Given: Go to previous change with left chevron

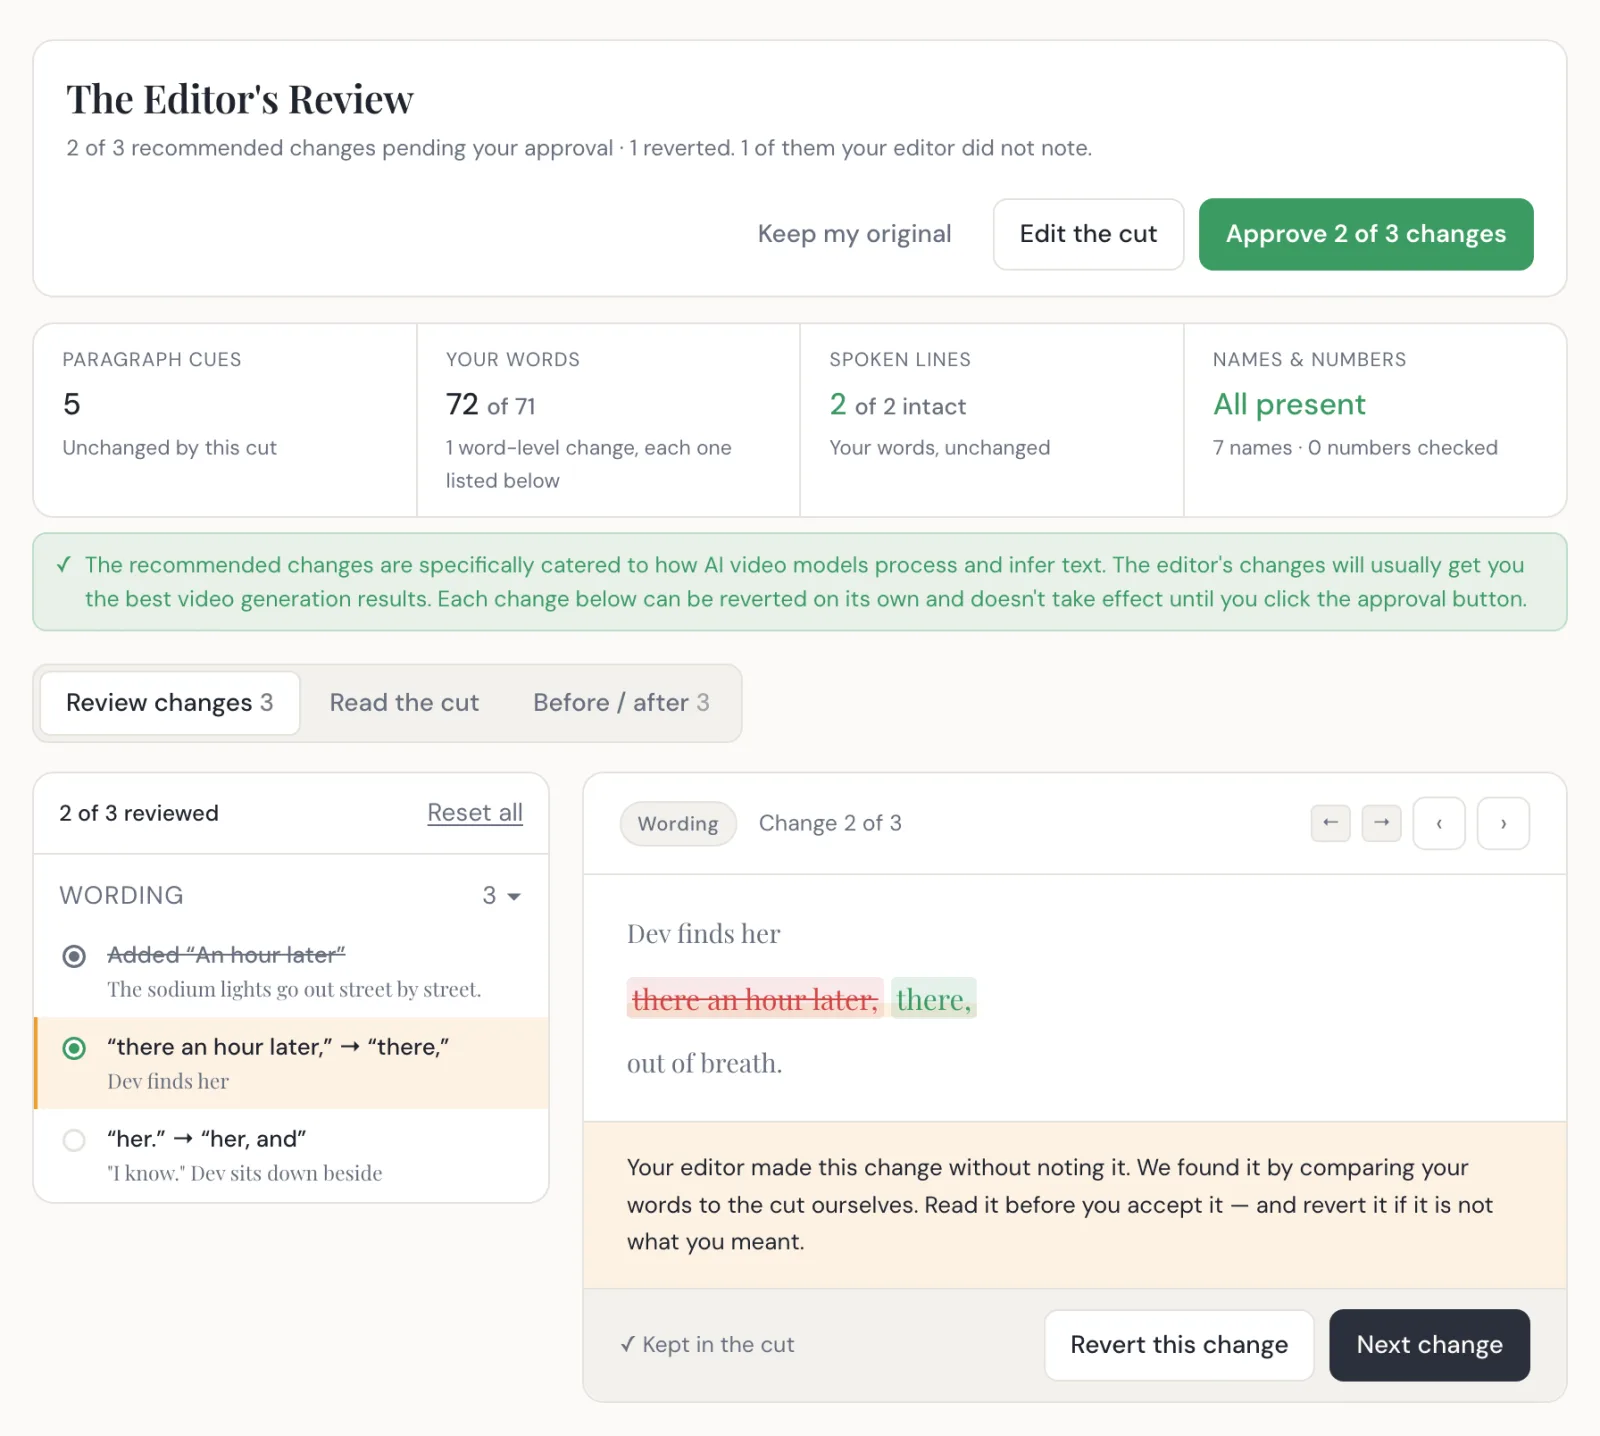Looking at the screenshot, I should [1439, 823].
